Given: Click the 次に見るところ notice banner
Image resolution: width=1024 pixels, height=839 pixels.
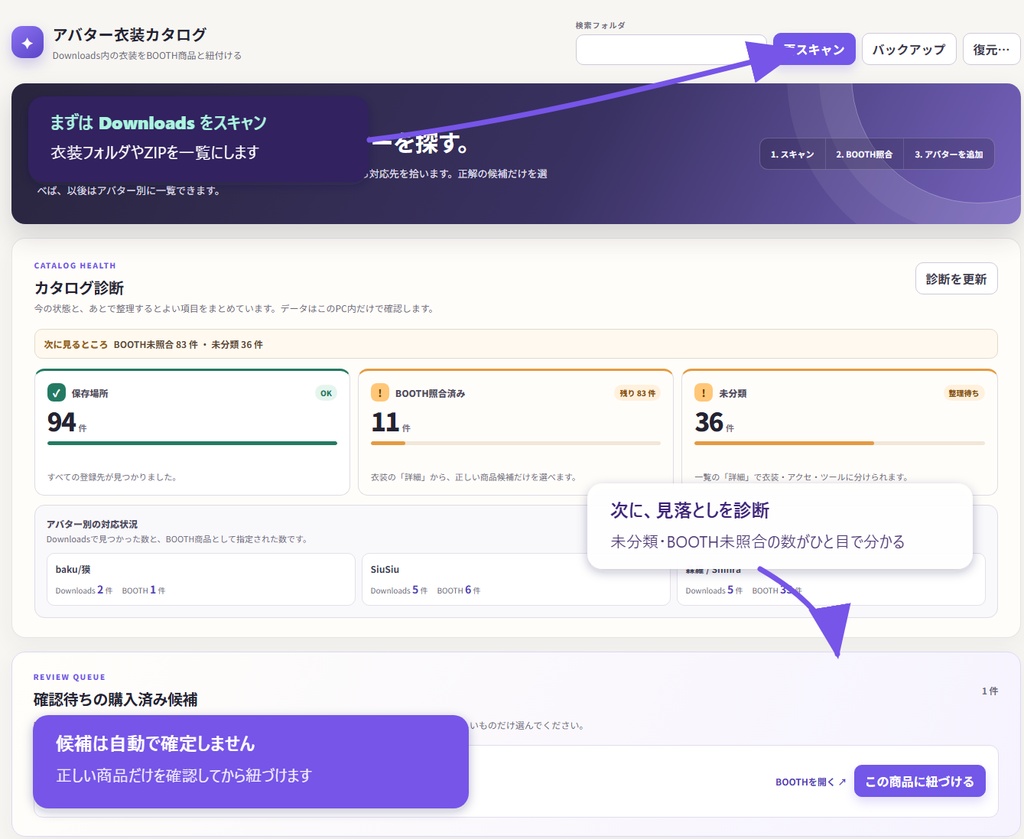Looking at the screenshot, I should tap(515, 344).
